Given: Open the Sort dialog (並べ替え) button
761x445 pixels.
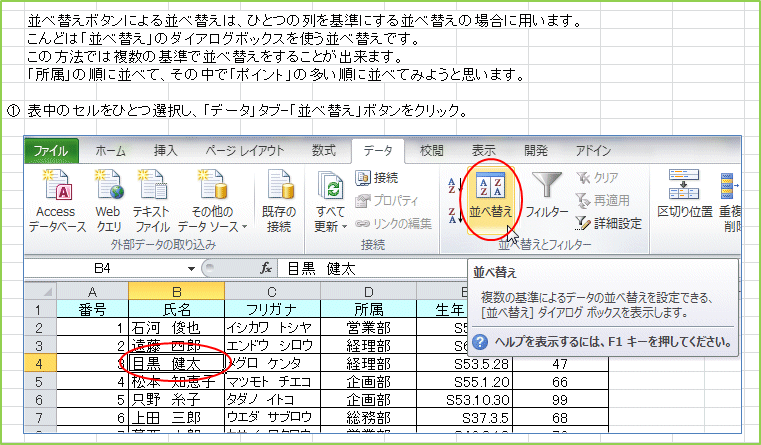Looking at the screenshot, I should pyautogui.click(x=491, y=200).
